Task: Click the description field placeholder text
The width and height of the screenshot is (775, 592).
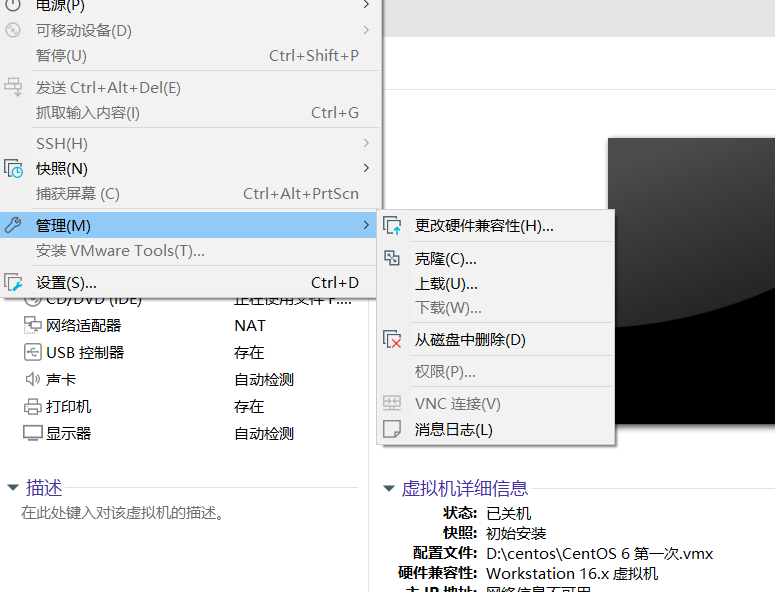Action: click(x=123, y=512)
